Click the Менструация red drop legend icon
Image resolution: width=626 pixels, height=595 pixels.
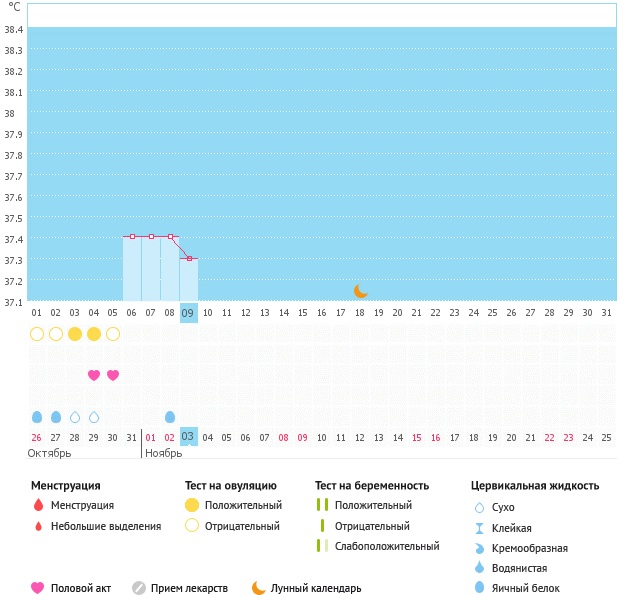click(38, 505)
